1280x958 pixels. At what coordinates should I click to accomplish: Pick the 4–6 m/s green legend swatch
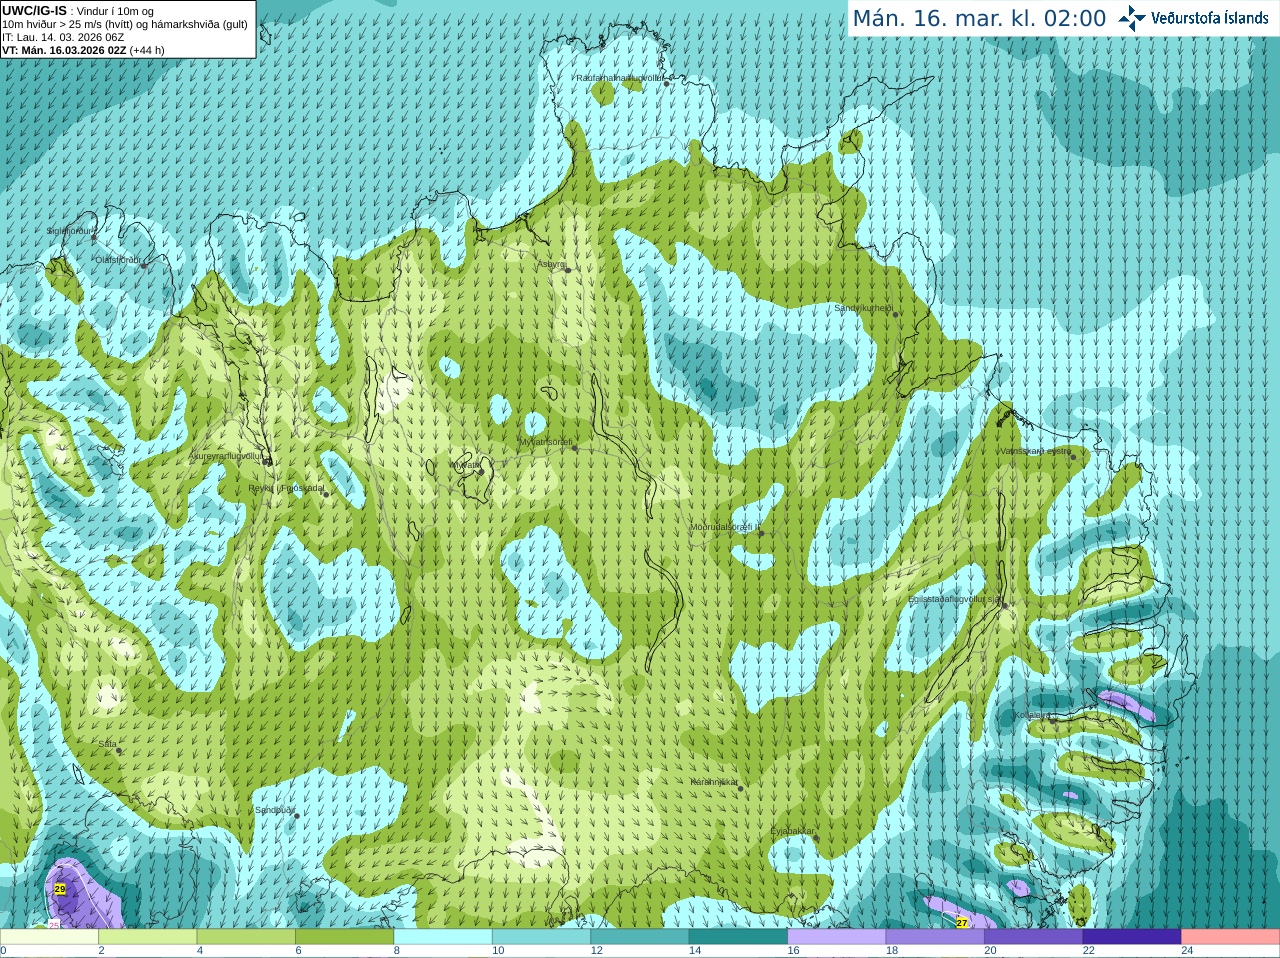point(246,937)
